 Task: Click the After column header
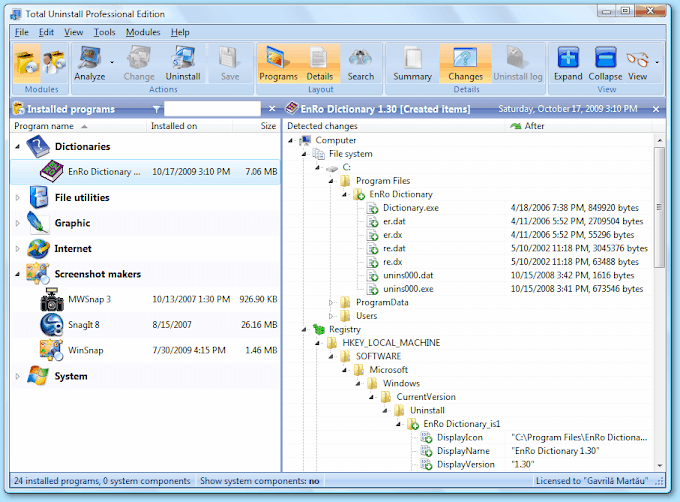[x=579, y=126]
